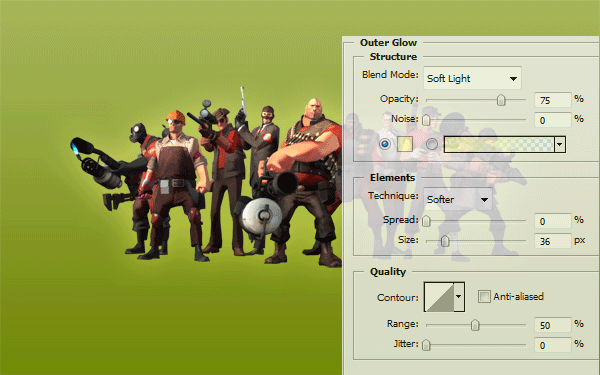Click the Spread value field
Image resolution: width=600 pixels, height=375 pixels.
pos(553,221)
